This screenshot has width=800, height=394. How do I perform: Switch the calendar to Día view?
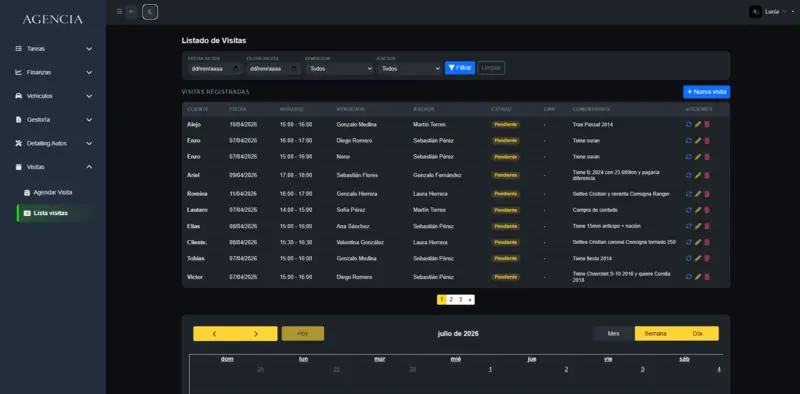697,334
